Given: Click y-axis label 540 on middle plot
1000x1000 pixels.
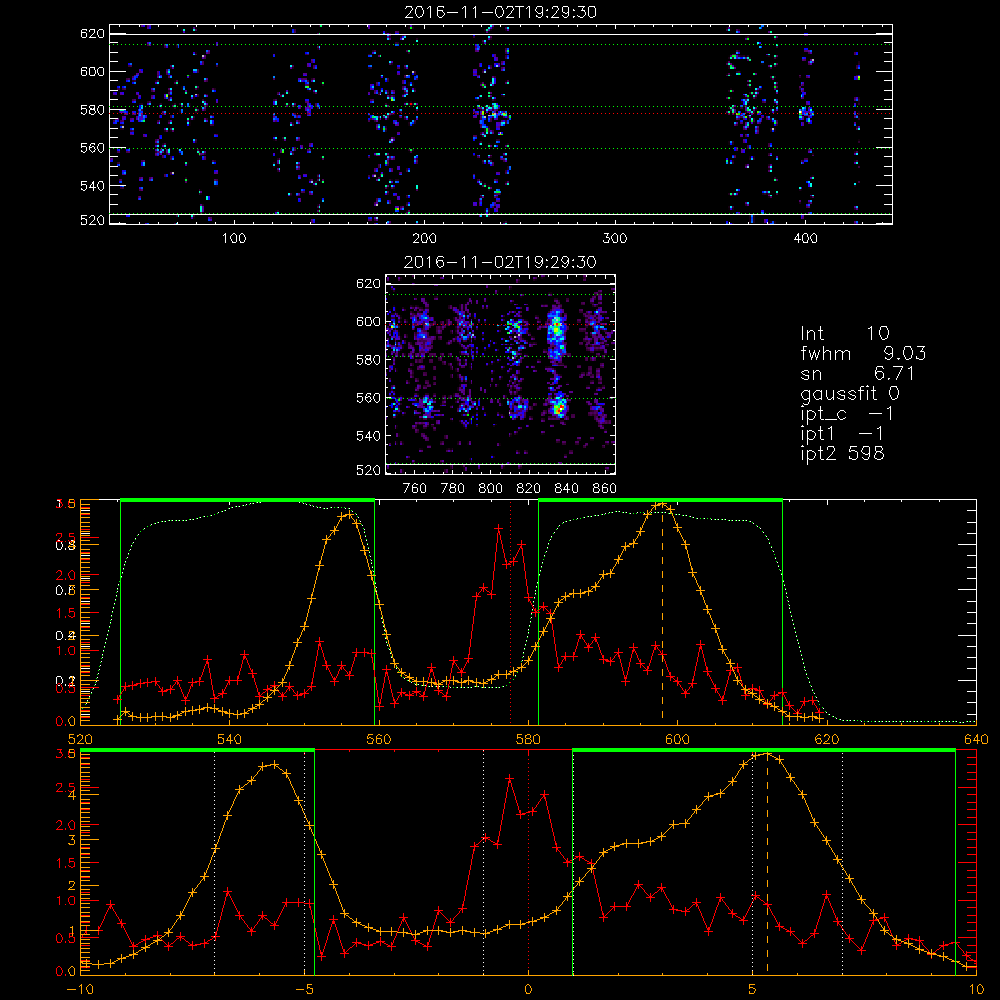Looking at the screenshot, I should [x=368, y=436].
